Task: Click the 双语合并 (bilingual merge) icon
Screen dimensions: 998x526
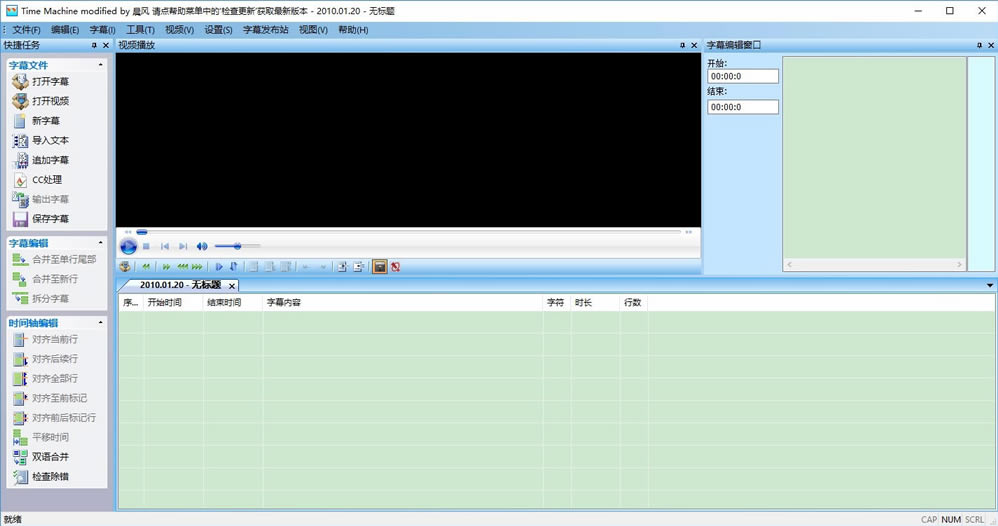Action: [20, 457]
